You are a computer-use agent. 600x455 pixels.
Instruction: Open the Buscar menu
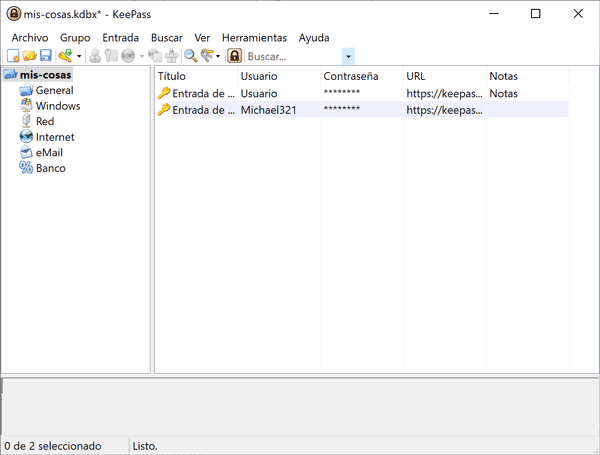click(167, 38)
